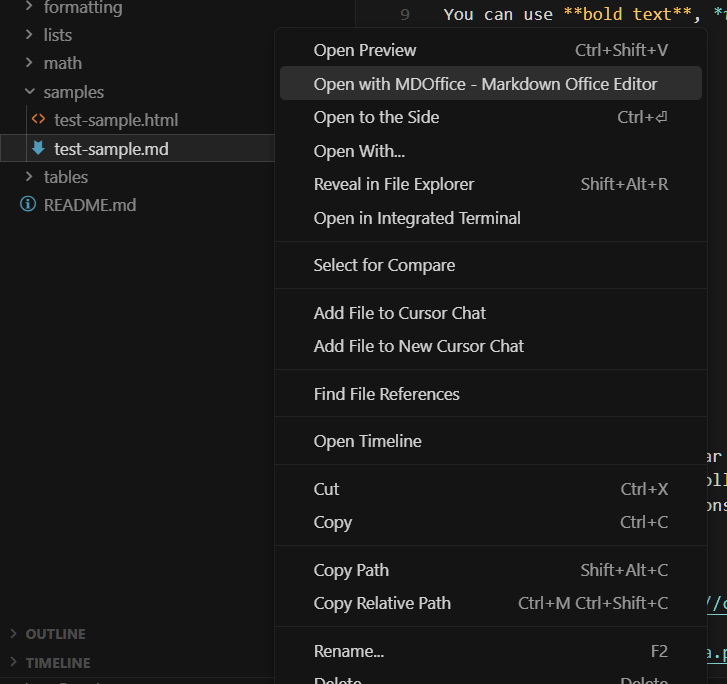Choose Reveal in File Explorer

click(x=491, y=185)
